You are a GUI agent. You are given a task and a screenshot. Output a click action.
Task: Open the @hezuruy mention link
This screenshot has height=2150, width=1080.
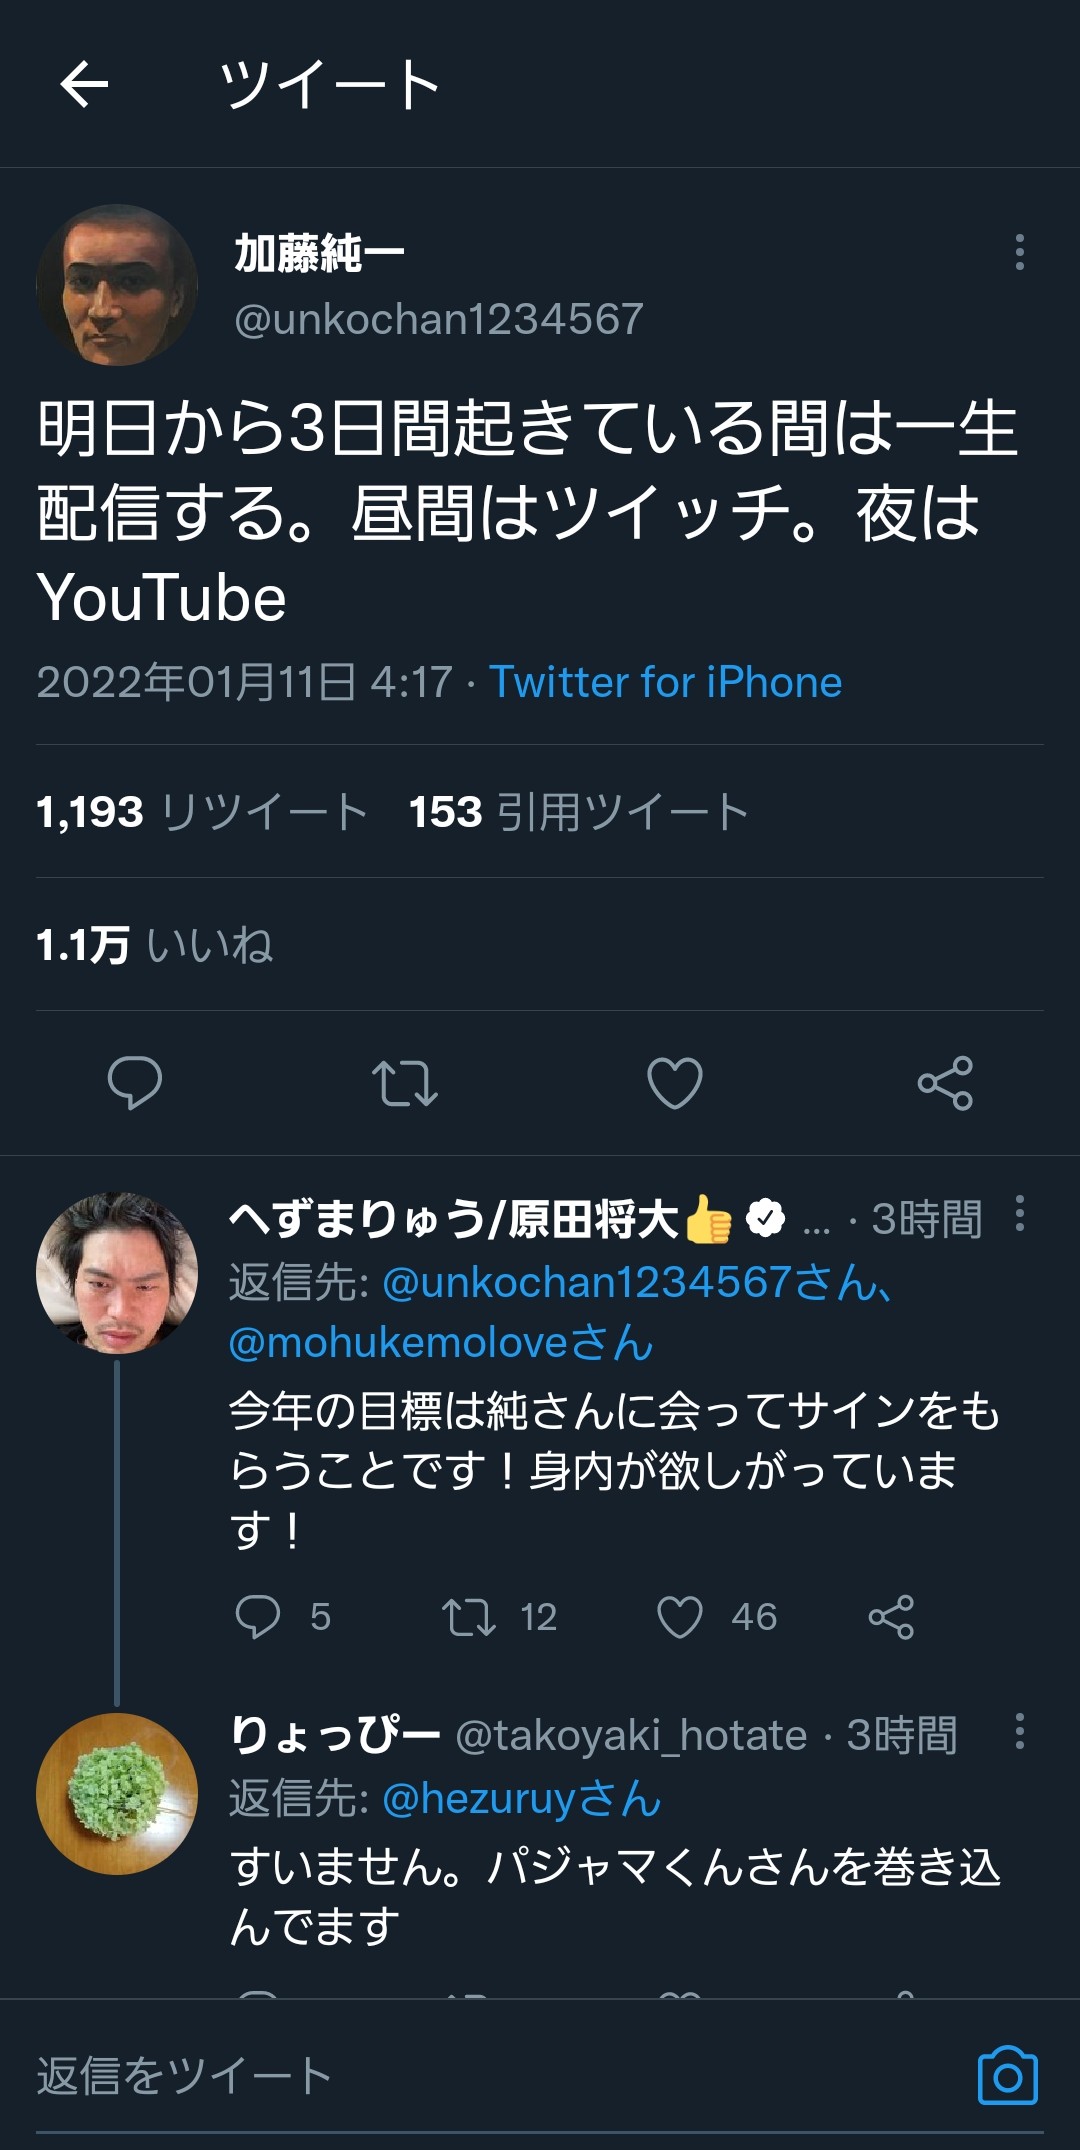(x=520, y=1799)
